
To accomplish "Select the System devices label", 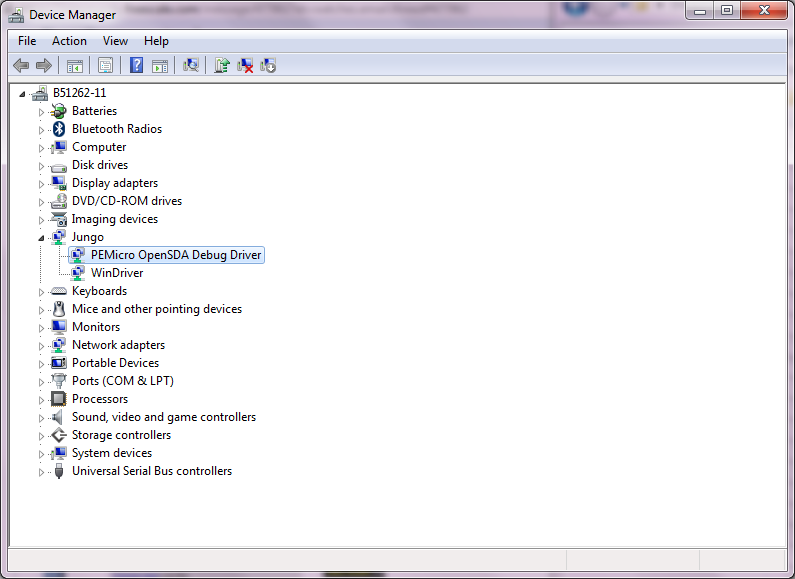I will point(112,453).
